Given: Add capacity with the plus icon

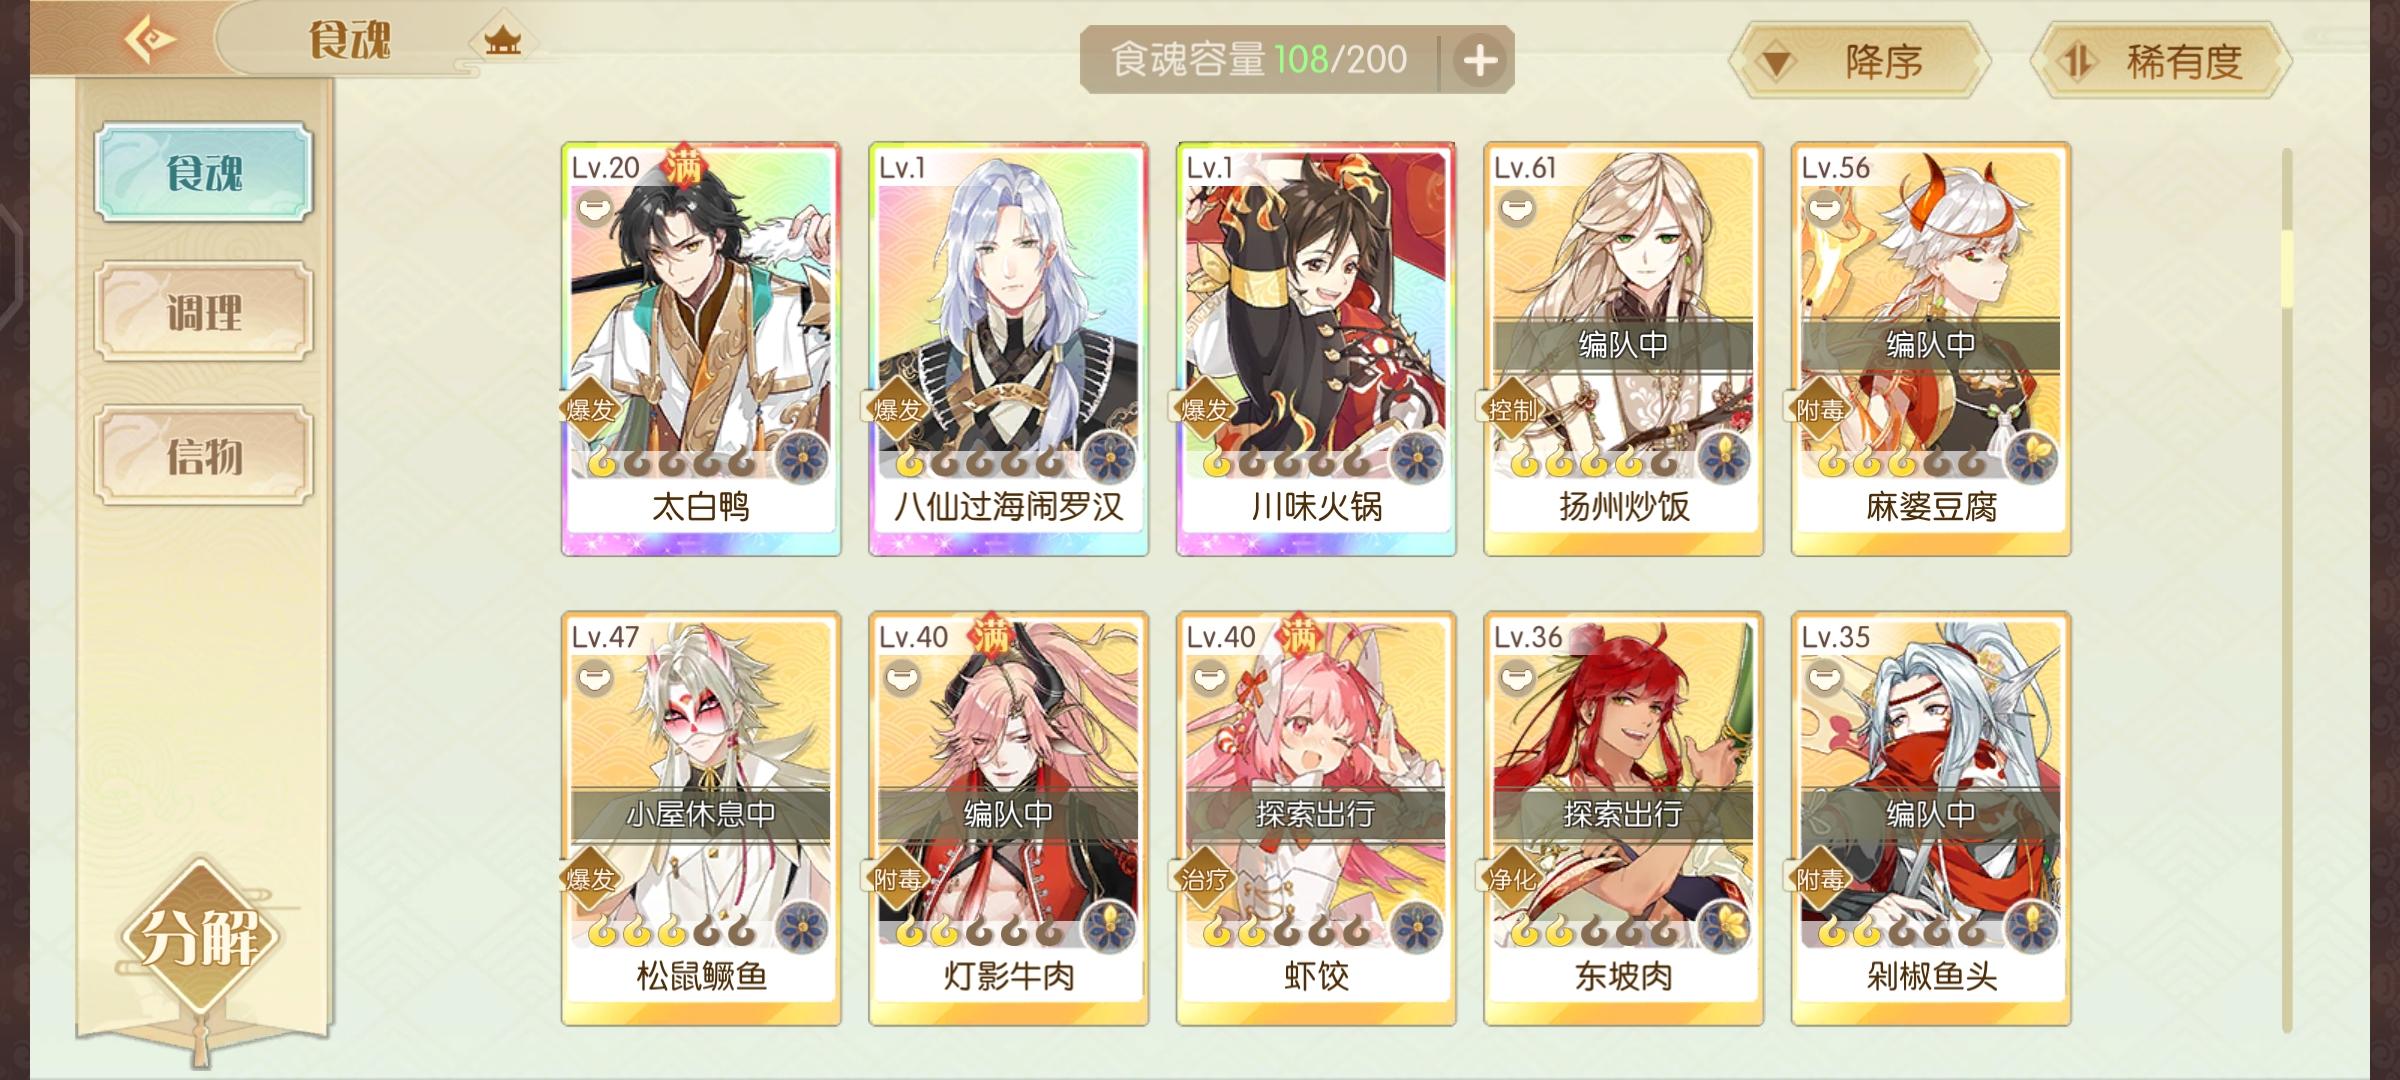Looking at the screenshot, I should [x=1480, y=61].
